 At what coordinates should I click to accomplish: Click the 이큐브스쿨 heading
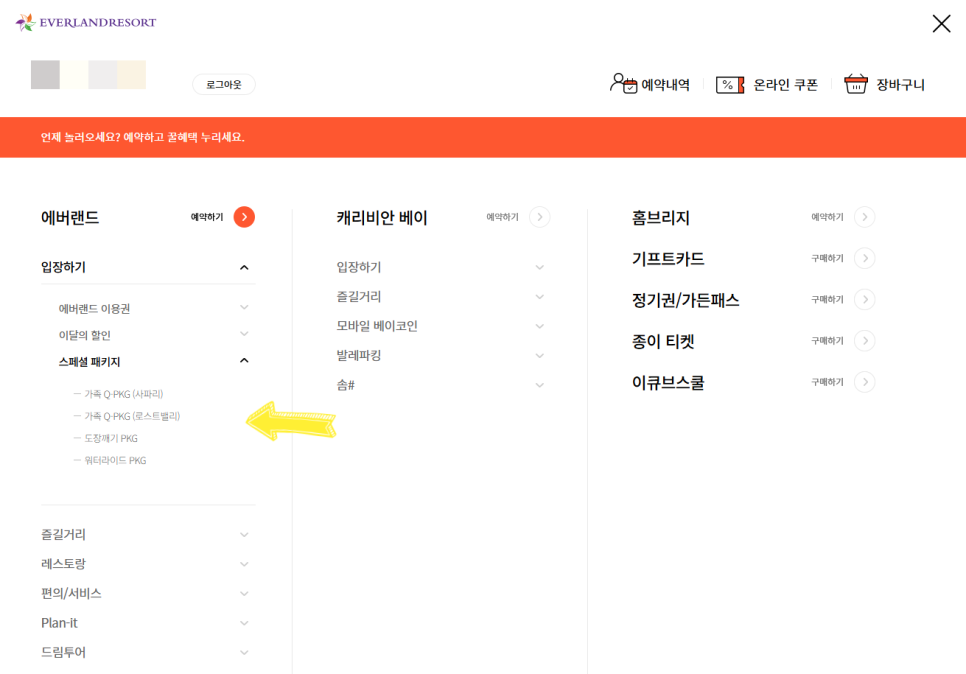click(668, 383)
